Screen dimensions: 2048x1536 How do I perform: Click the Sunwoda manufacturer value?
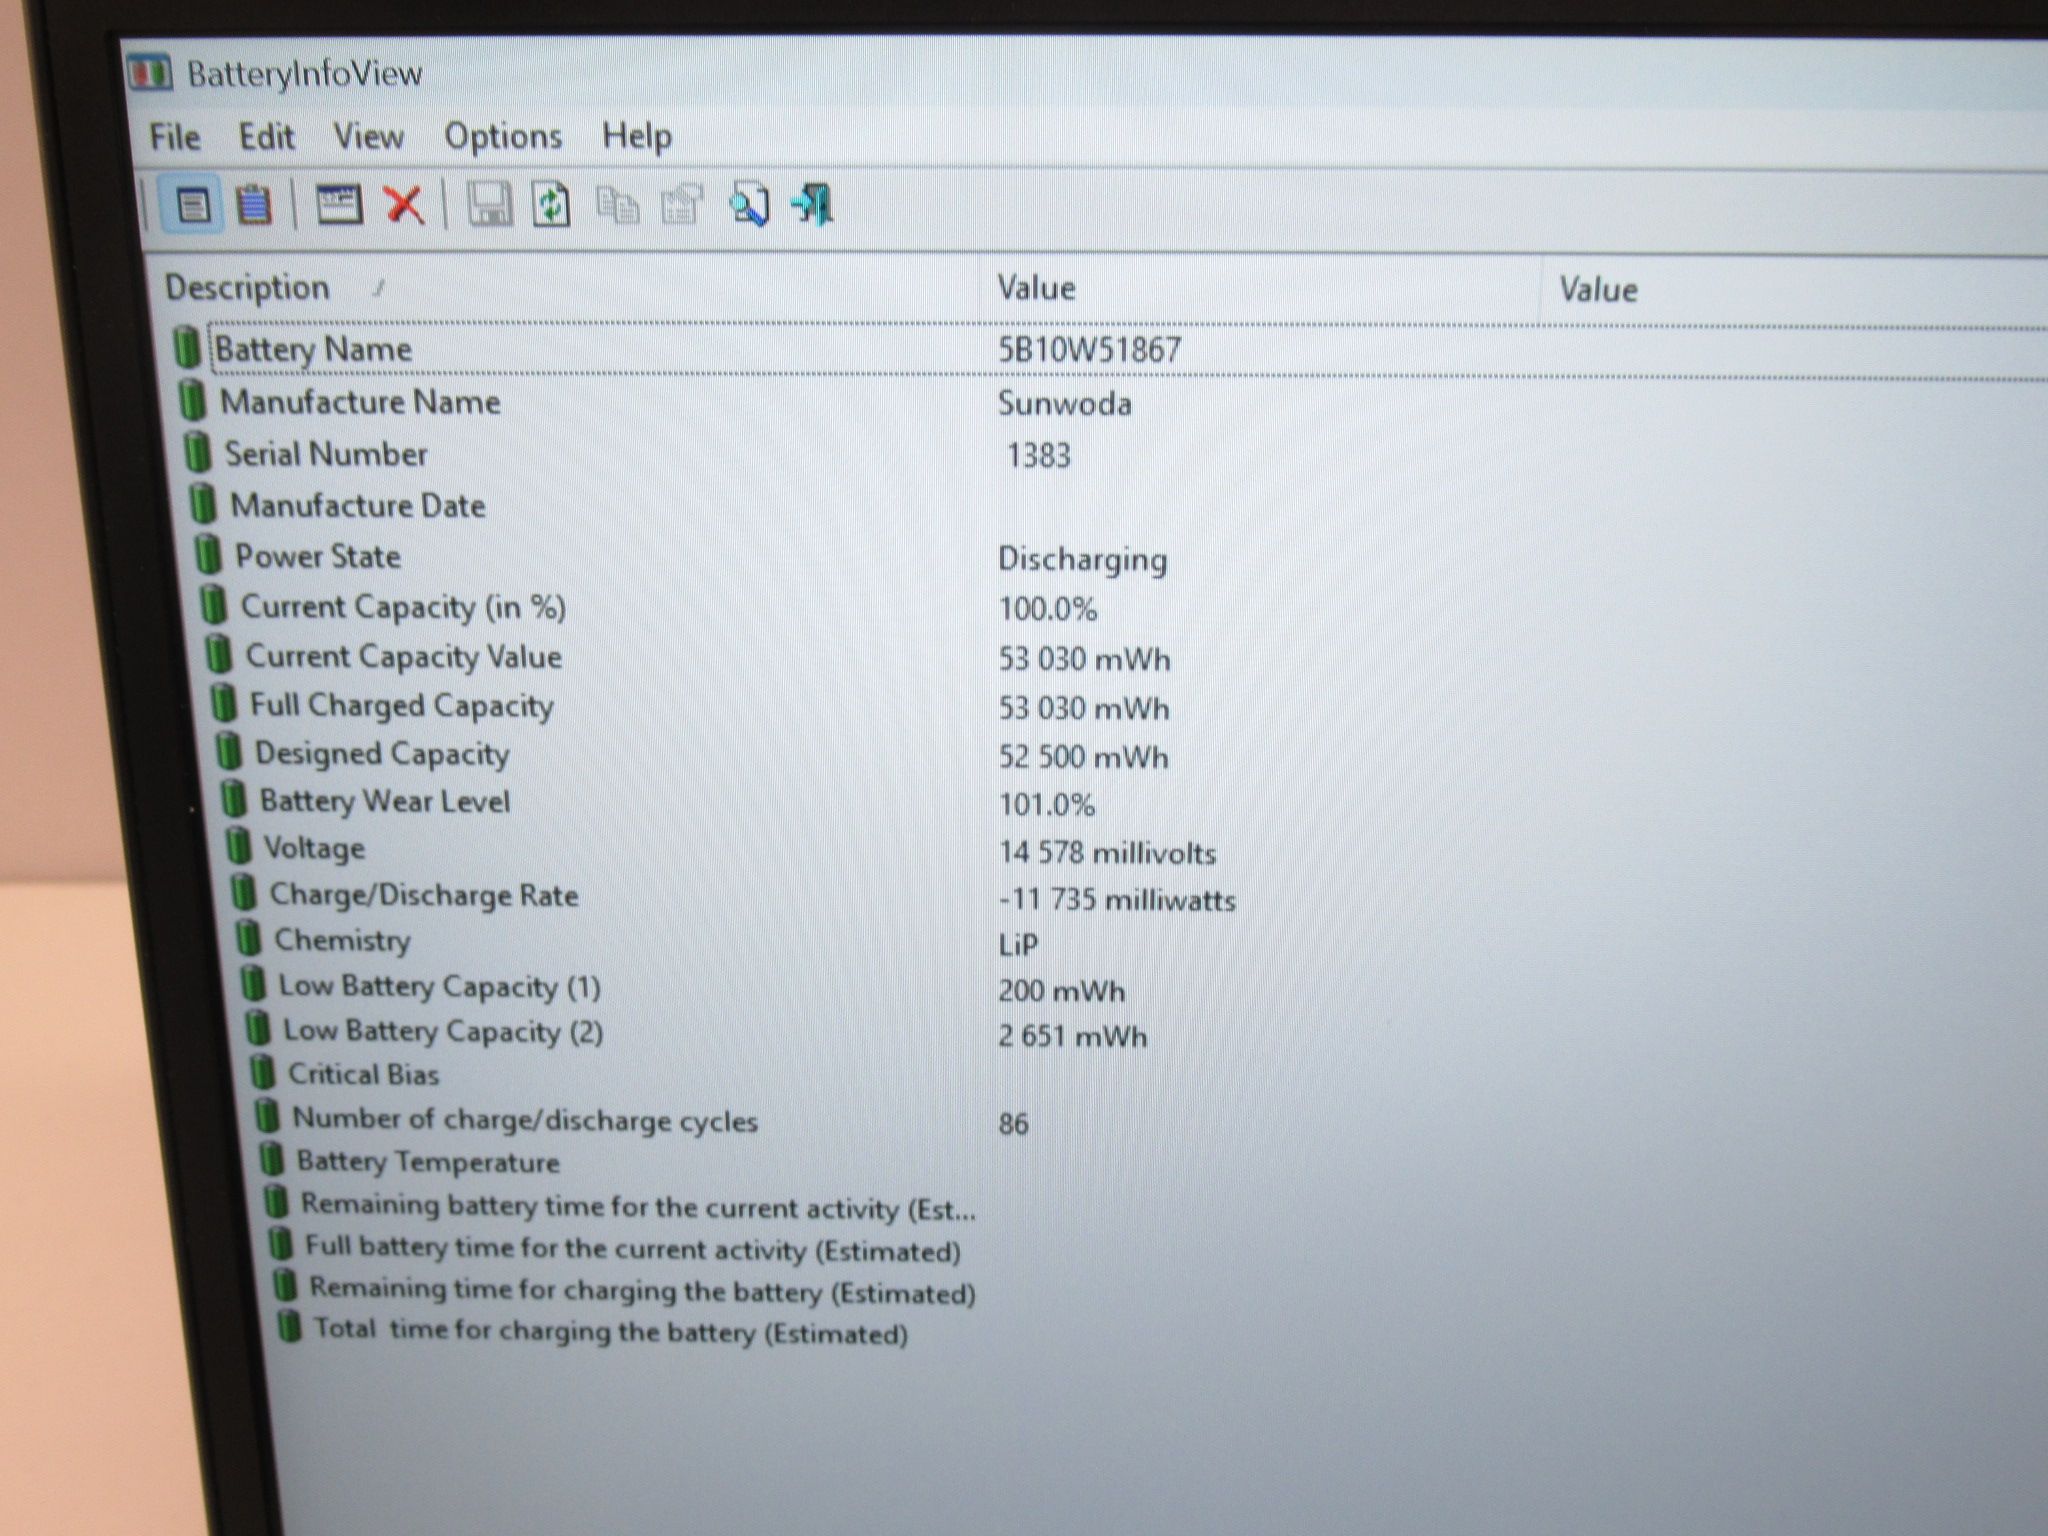pyautogui.click(x=1065, y=403)
